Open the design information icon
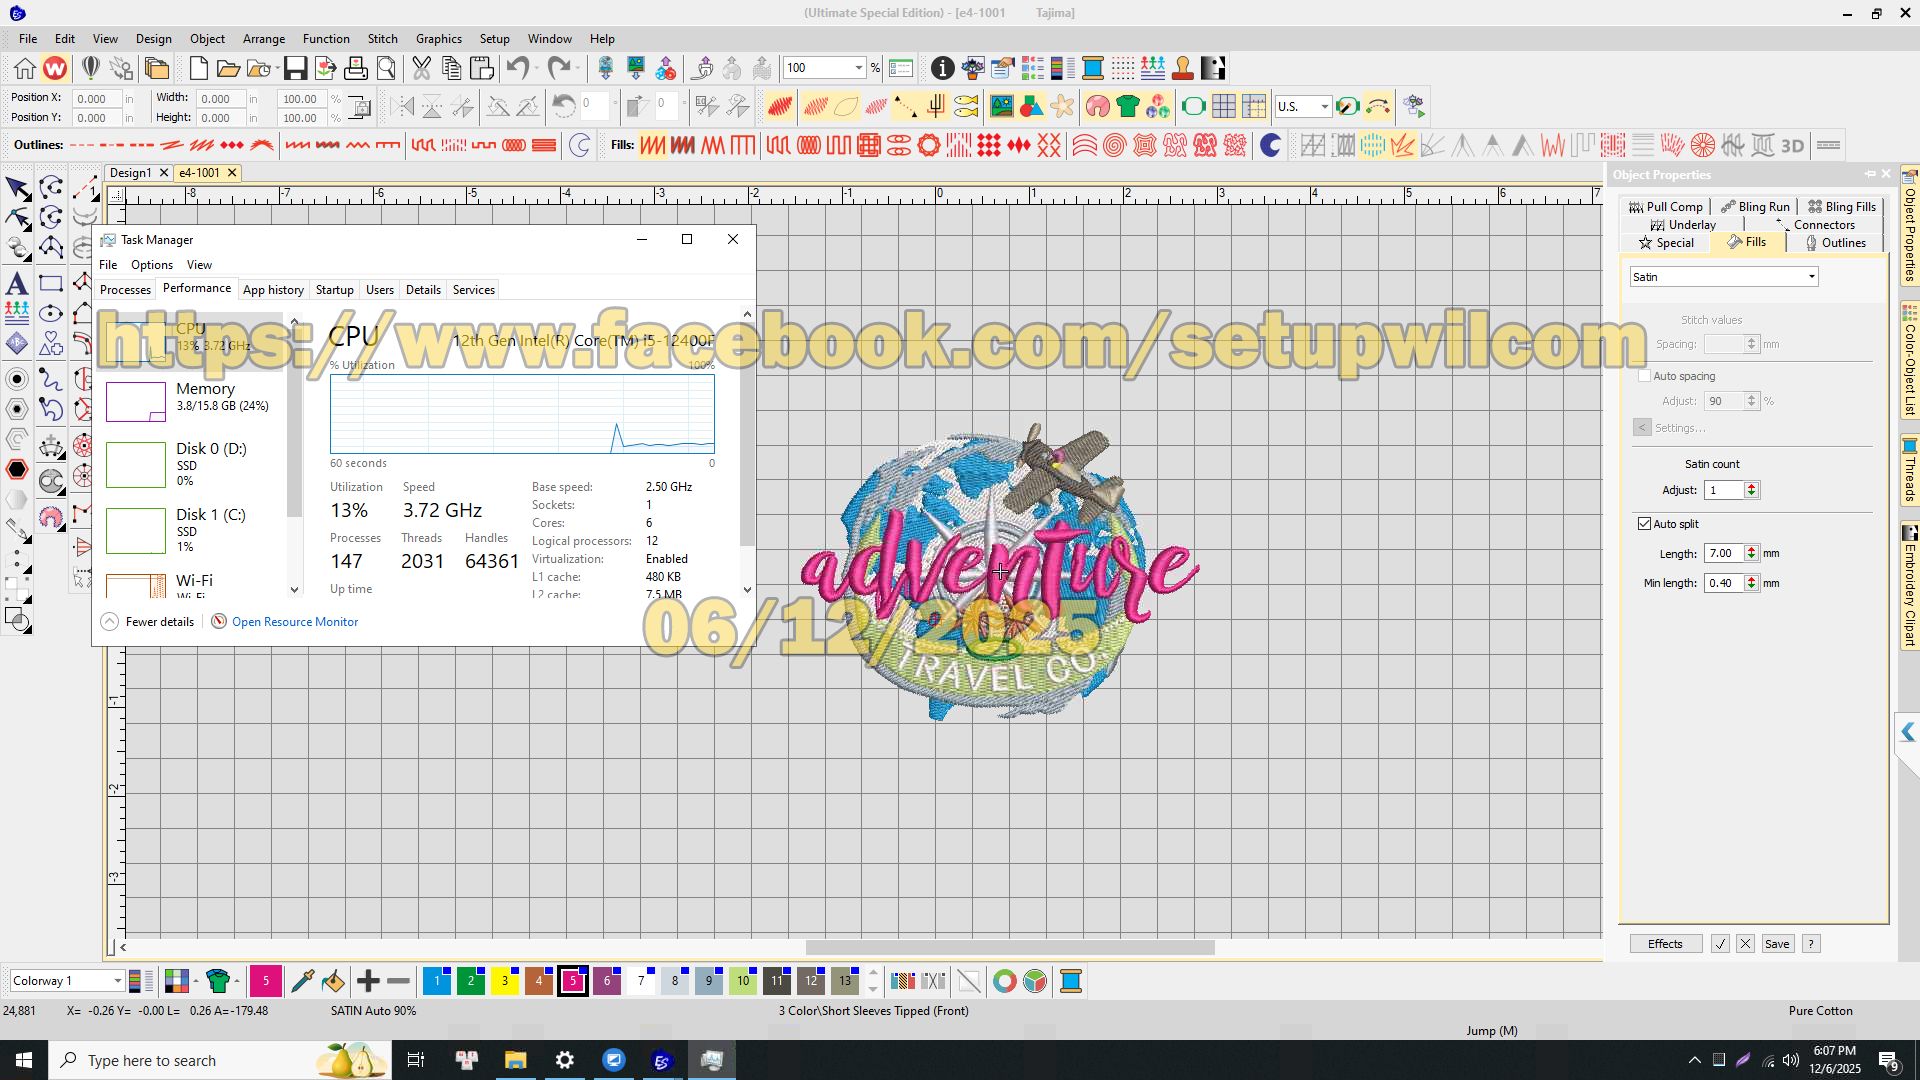 click(x=942, y=68)
